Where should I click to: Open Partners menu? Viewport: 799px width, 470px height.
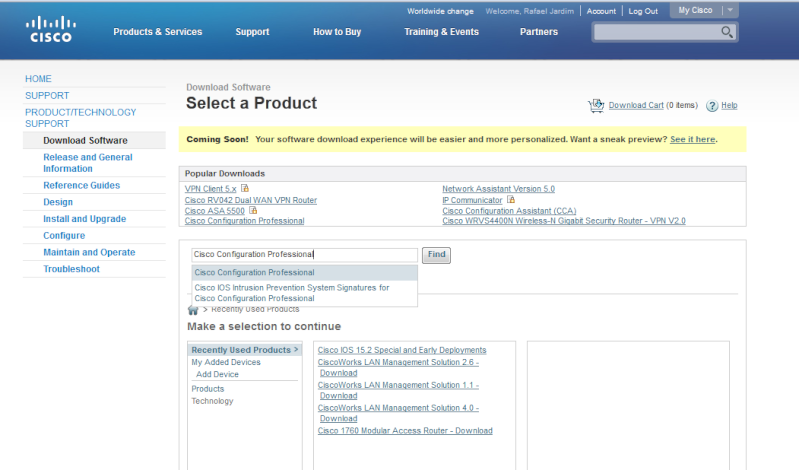[x=539, y=32]
